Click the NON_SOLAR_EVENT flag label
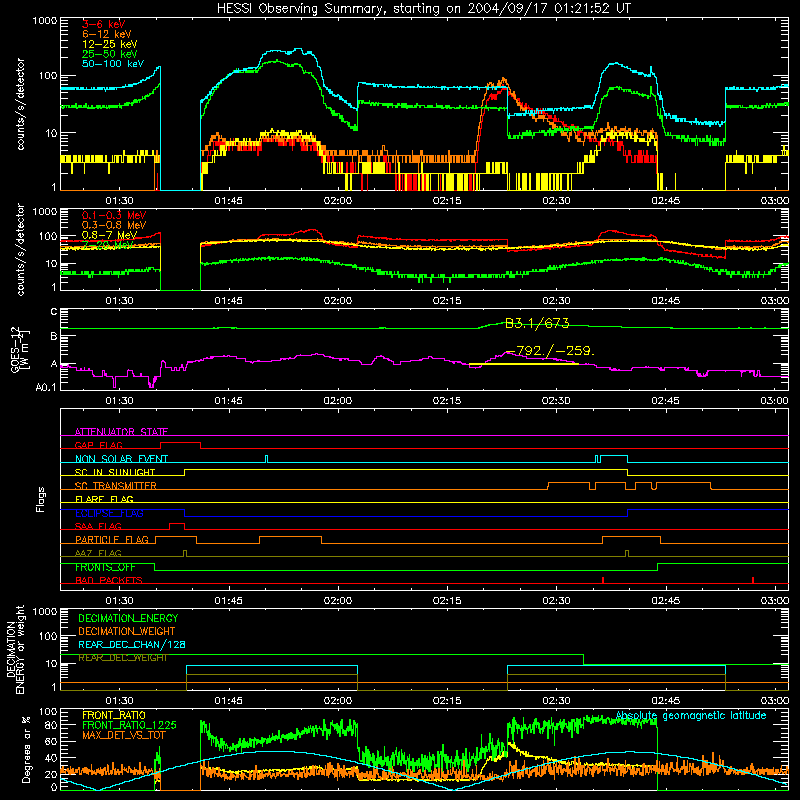 (x=121, y=459)
